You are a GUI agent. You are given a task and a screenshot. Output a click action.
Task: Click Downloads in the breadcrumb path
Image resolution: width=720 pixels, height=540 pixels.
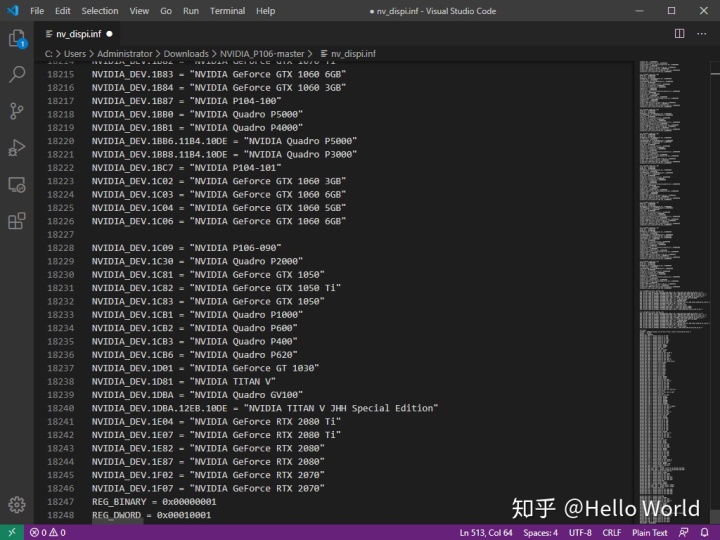[186, 54]
